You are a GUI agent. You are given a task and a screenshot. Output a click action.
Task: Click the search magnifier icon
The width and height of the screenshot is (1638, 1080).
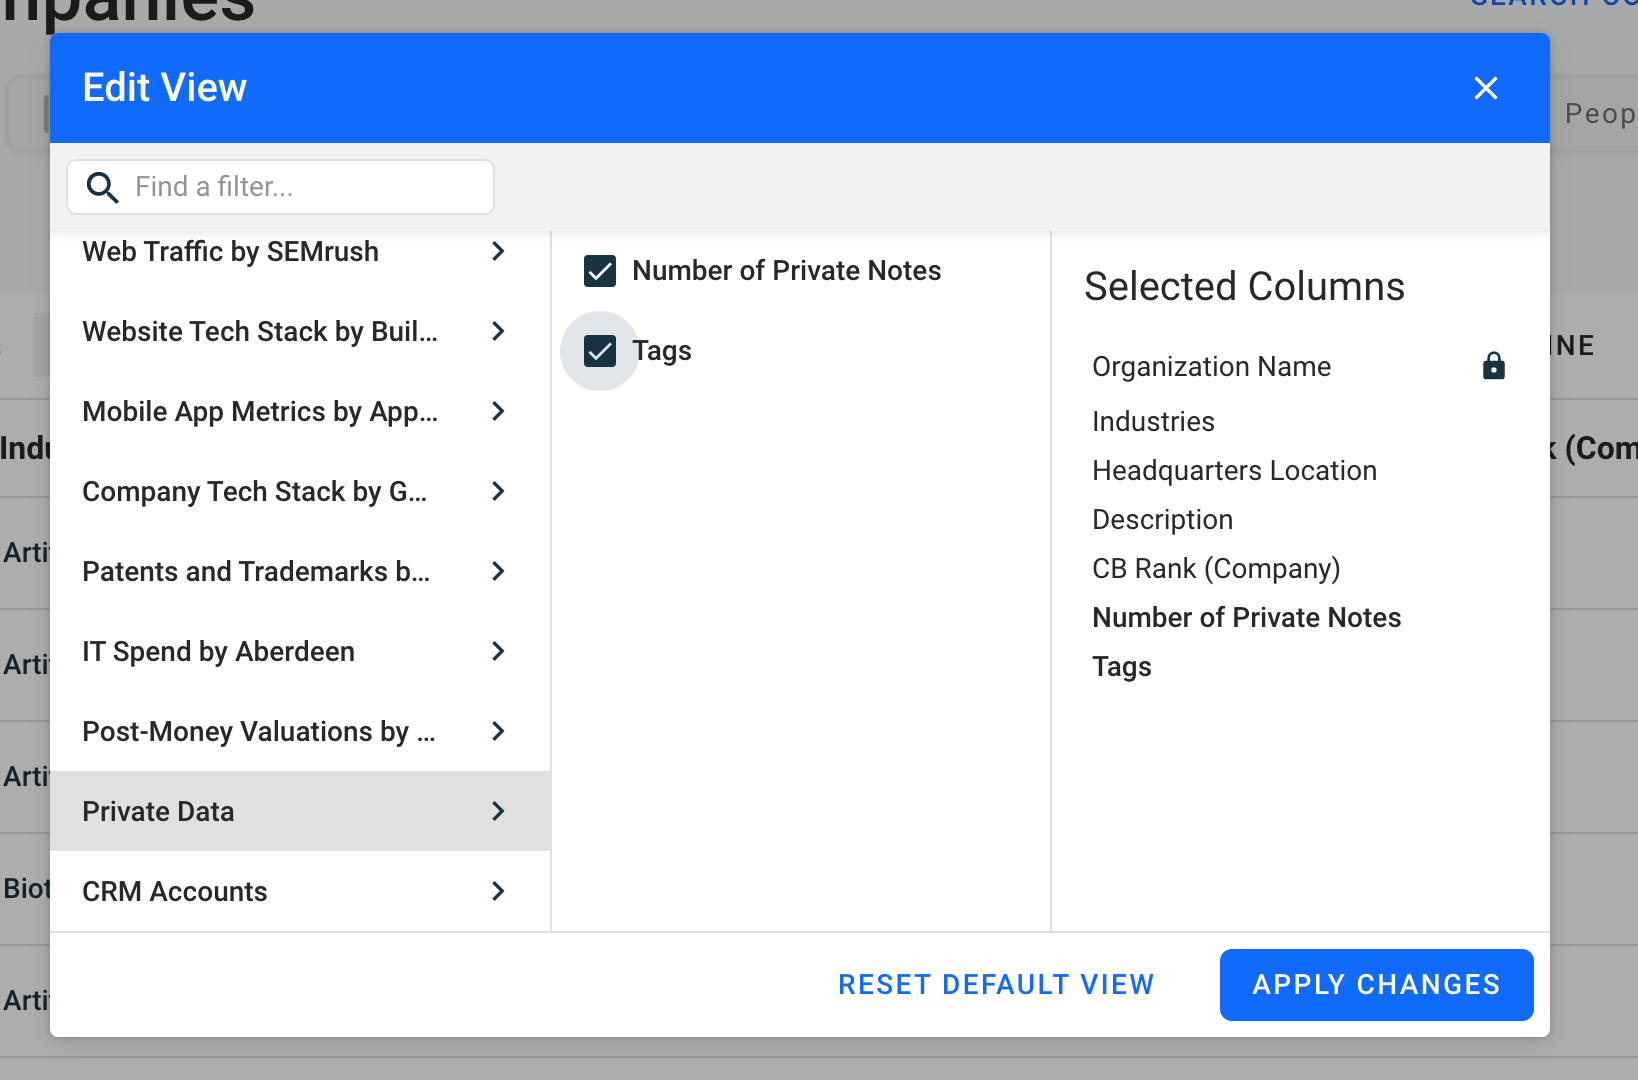[x=102, y=187]
